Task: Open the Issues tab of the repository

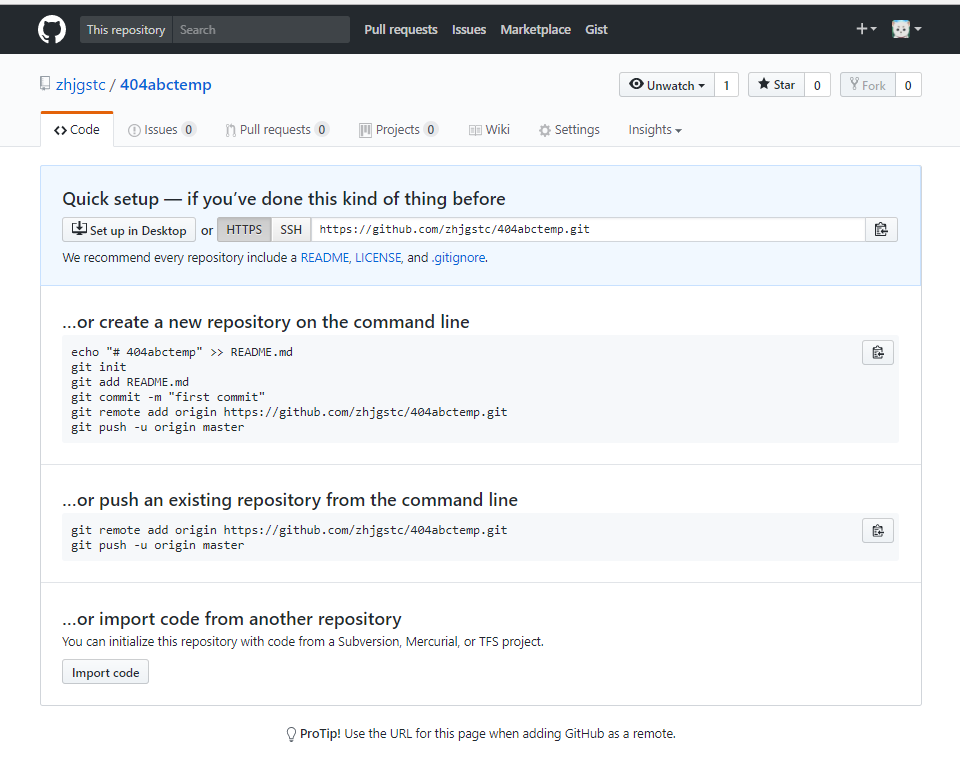Action: coord(162,130)
